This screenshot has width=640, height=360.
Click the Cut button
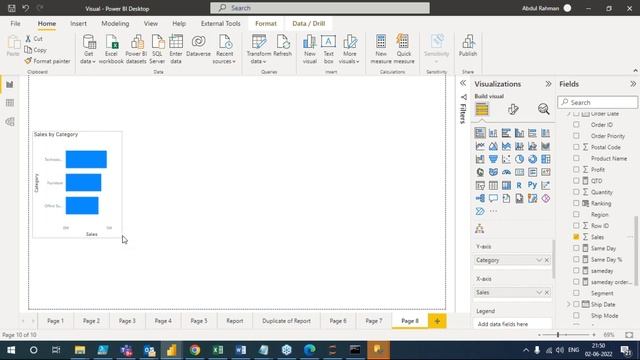click(34, 39)
